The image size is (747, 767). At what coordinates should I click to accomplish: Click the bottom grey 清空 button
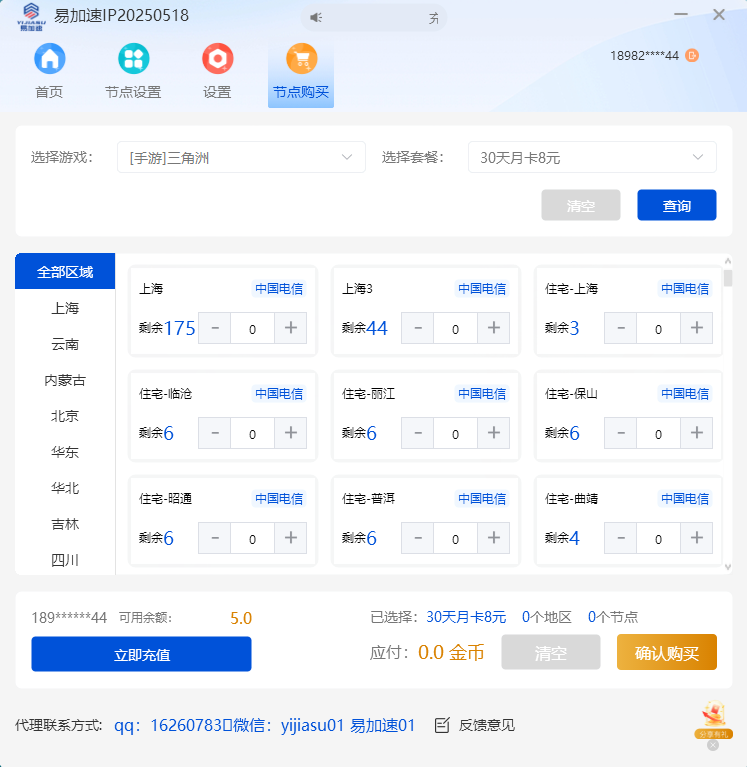tap(551, 653)
